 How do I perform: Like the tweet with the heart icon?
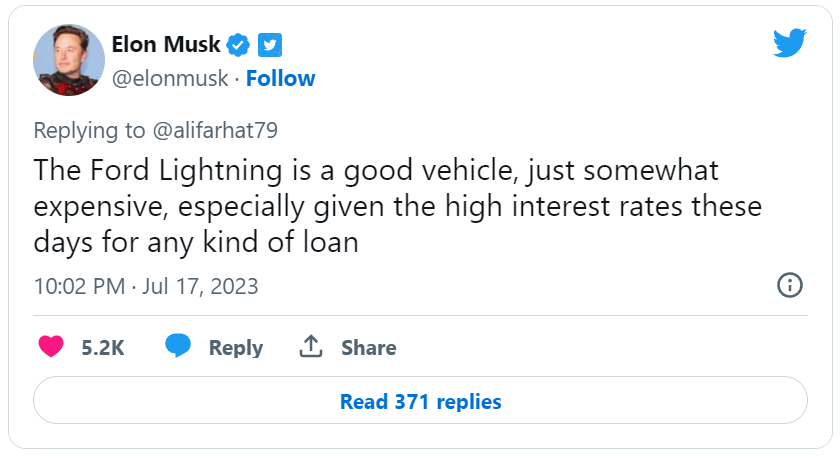tap(51, 347)
